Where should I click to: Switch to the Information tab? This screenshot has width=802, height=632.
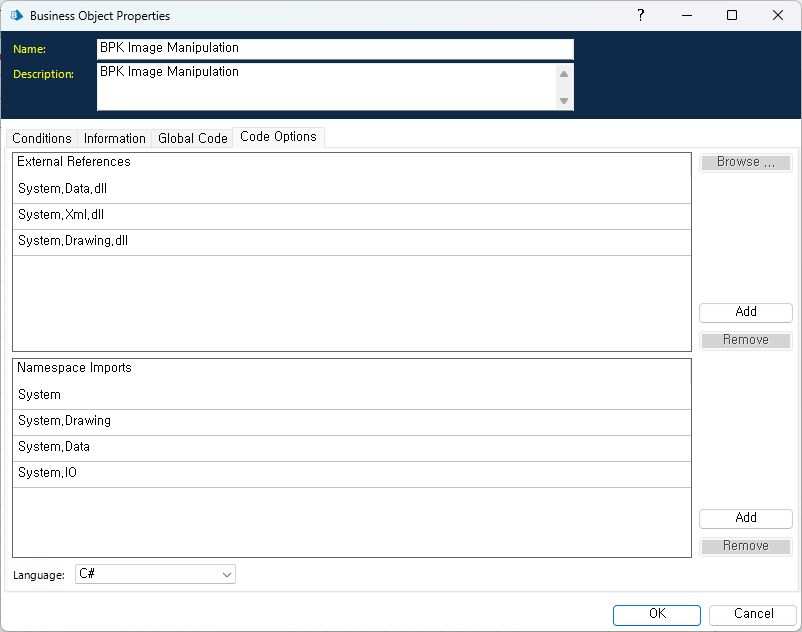115,139
